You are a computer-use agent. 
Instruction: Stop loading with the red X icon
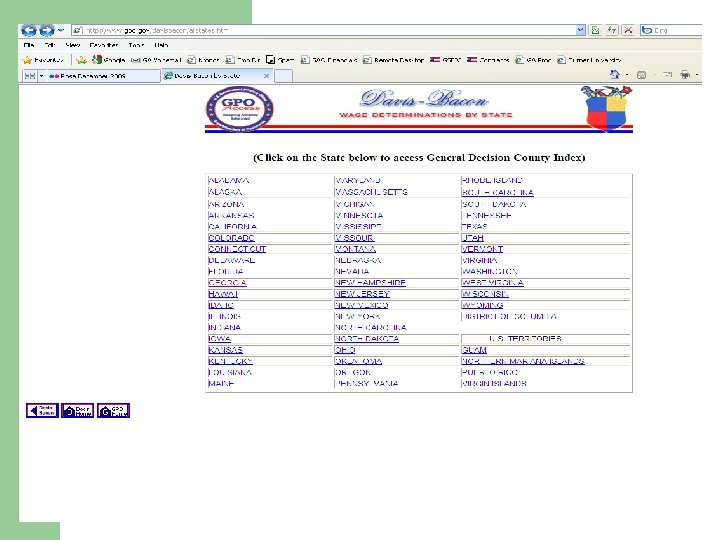tap(628, 30)
